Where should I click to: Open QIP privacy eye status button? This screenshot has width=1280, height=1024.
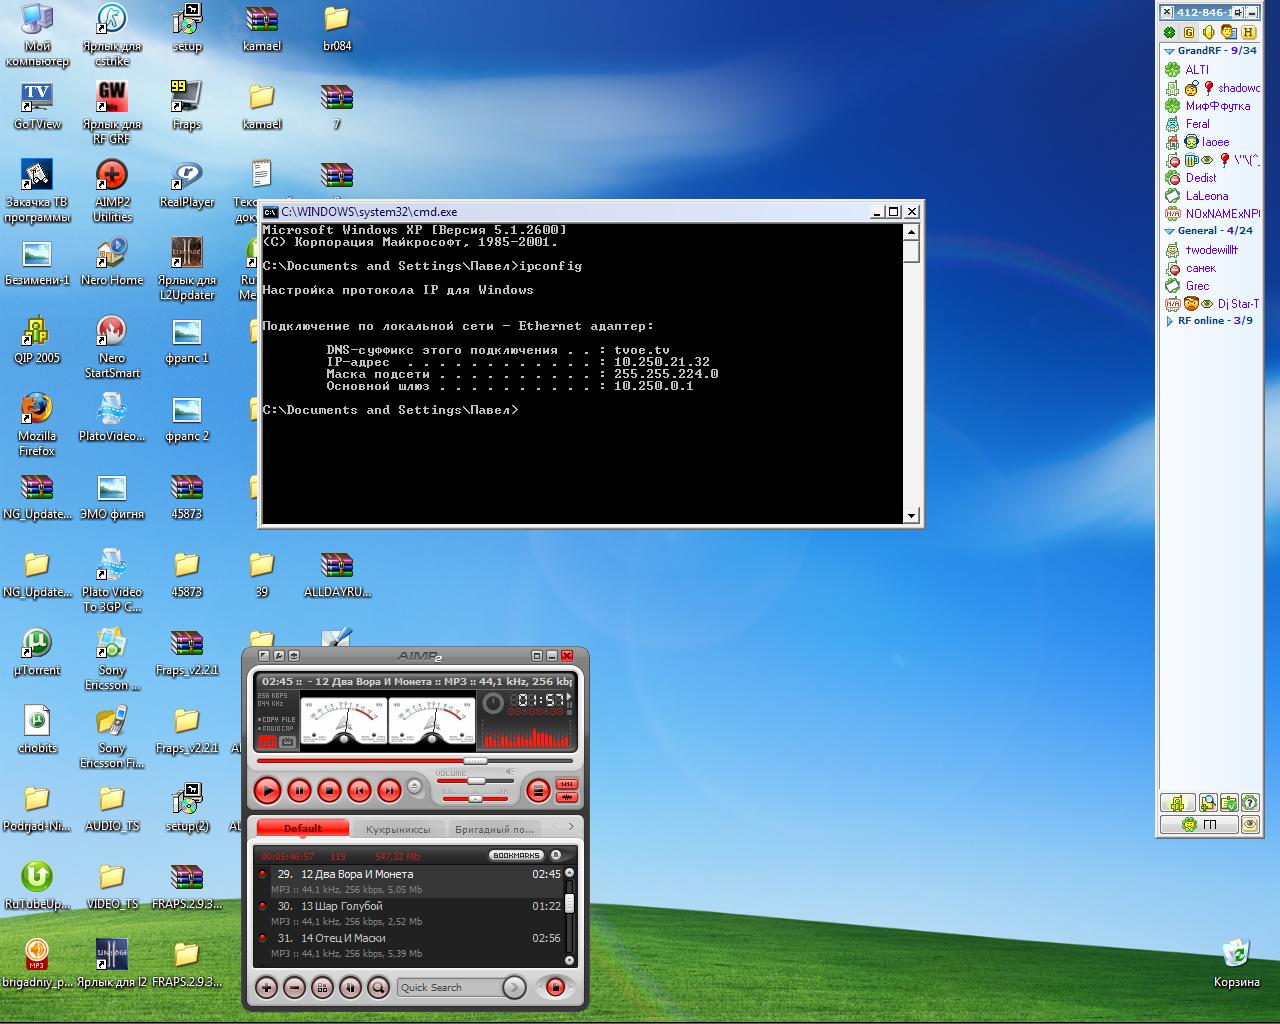click(x=1250, y=825)
